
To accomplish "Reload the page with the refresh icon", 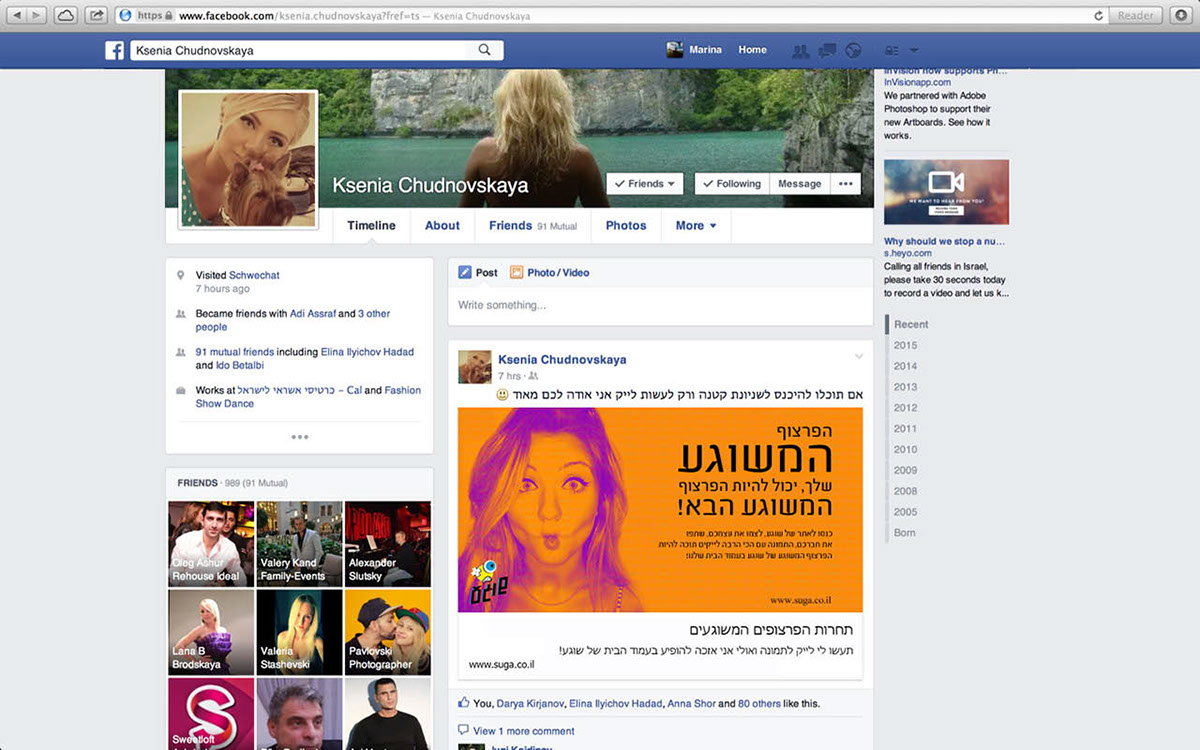I will 1099,16.
